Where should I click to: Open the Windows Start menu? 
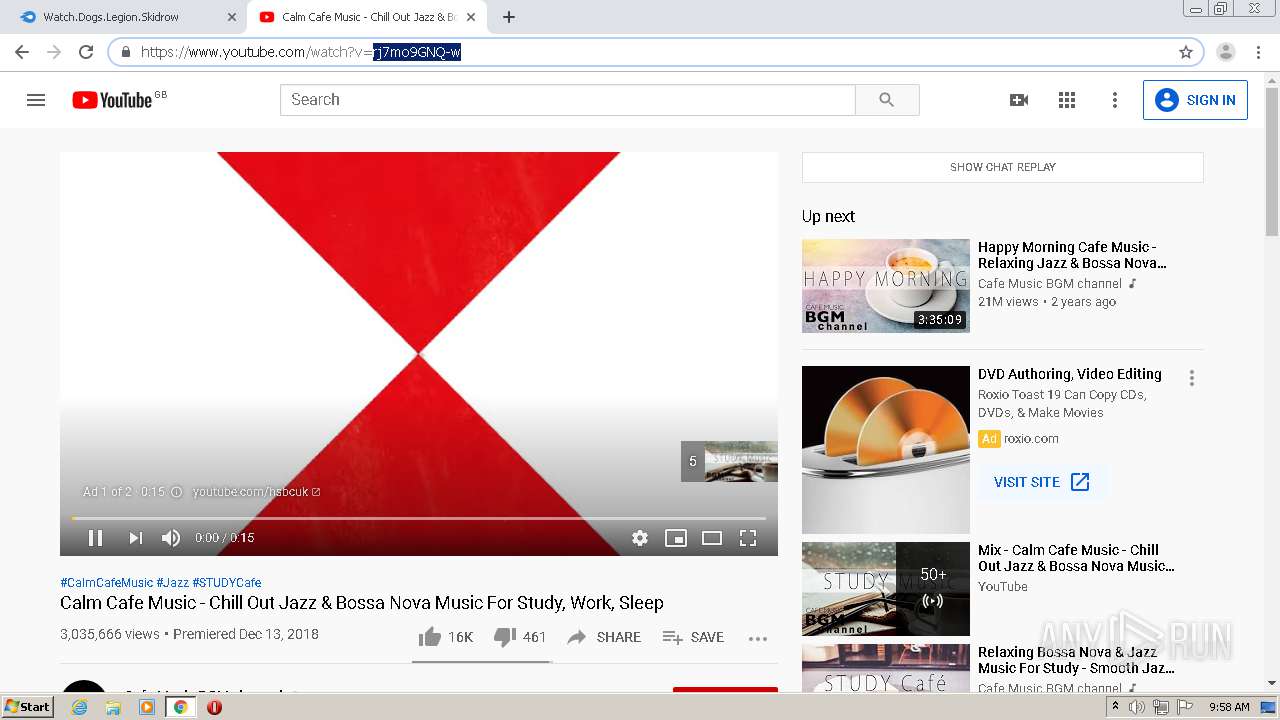pyautogui.click(x=28, y=707)
